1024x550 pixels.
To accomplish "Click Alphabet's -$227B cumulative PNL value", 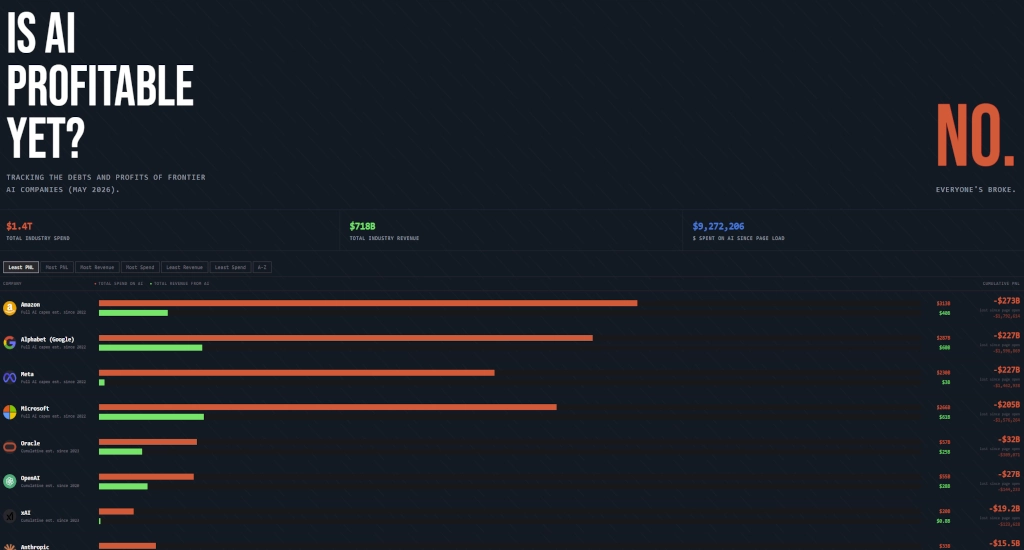I will click(1006, 335).
